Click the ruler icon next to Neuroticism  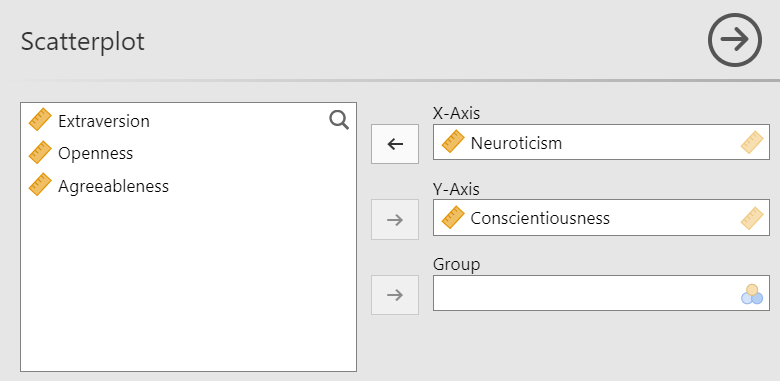point(453,142)
